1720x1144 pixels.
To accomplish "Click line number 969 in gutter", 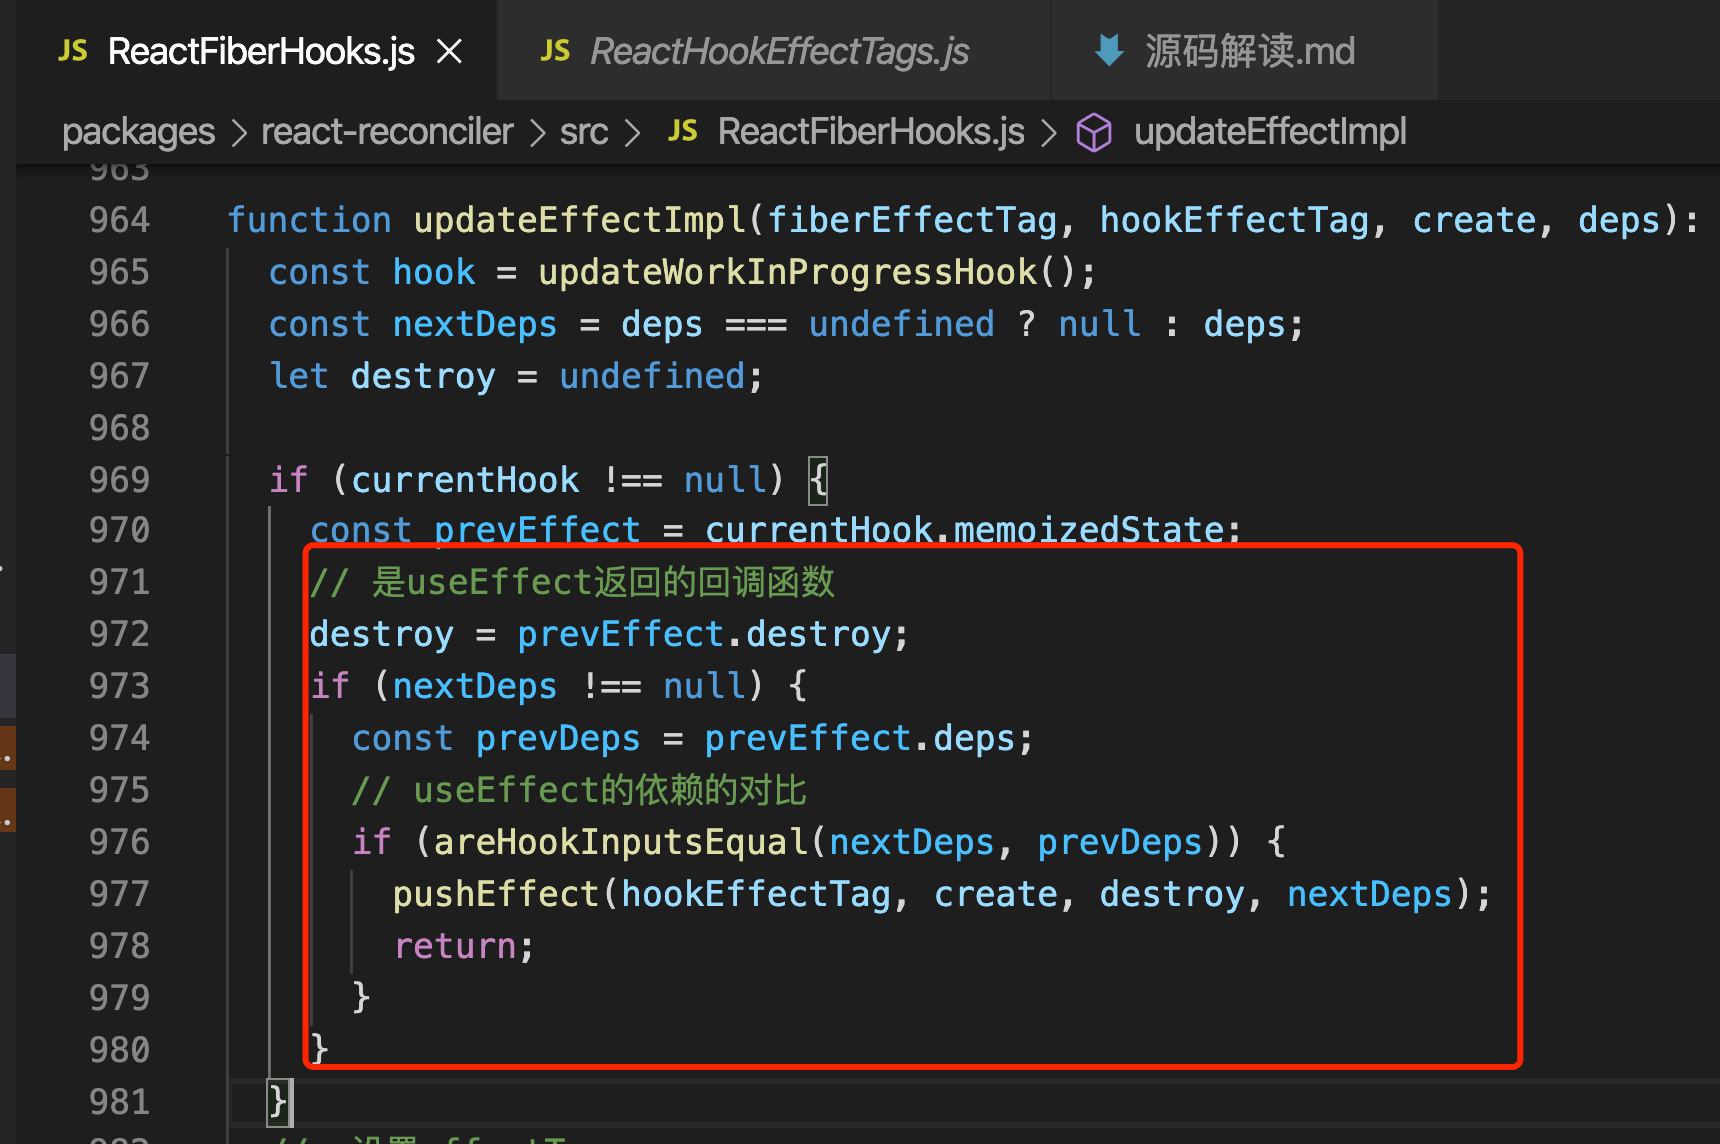I will [x=120, y=480].
